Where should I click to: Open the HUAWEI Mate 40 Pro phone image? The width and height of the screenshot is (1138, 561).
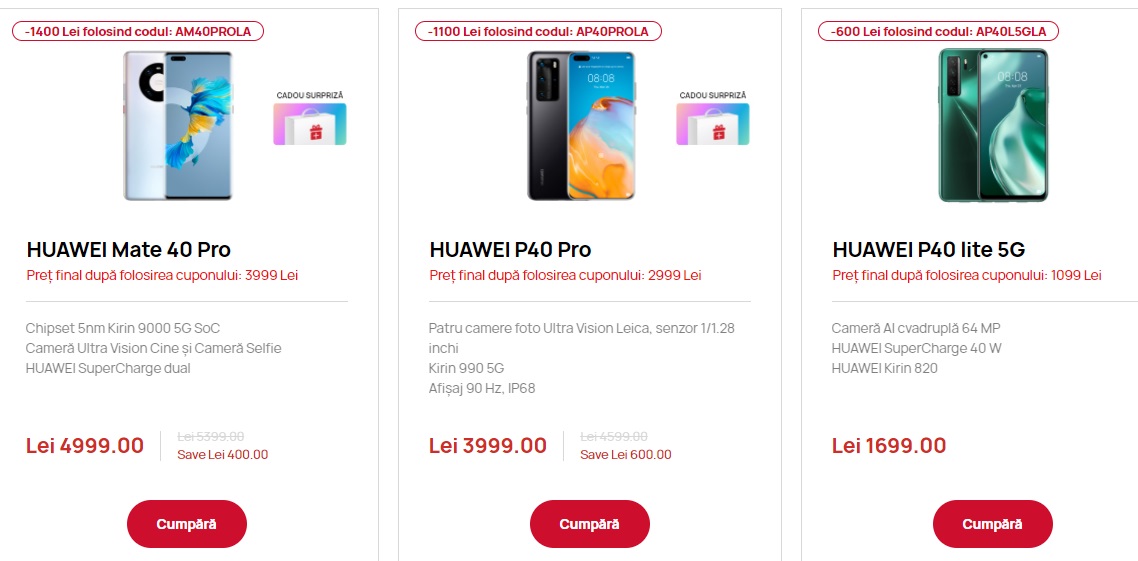pos(178,126)
